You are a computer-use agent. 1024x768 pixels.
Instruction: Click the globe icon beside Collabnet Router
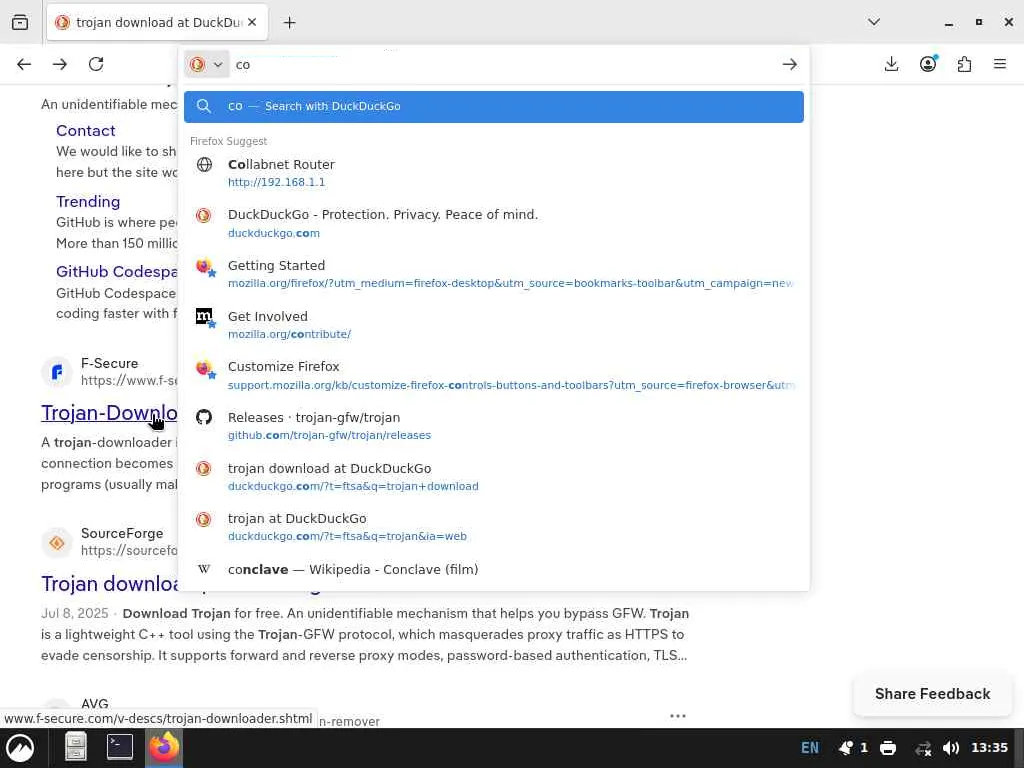point(204,165)
